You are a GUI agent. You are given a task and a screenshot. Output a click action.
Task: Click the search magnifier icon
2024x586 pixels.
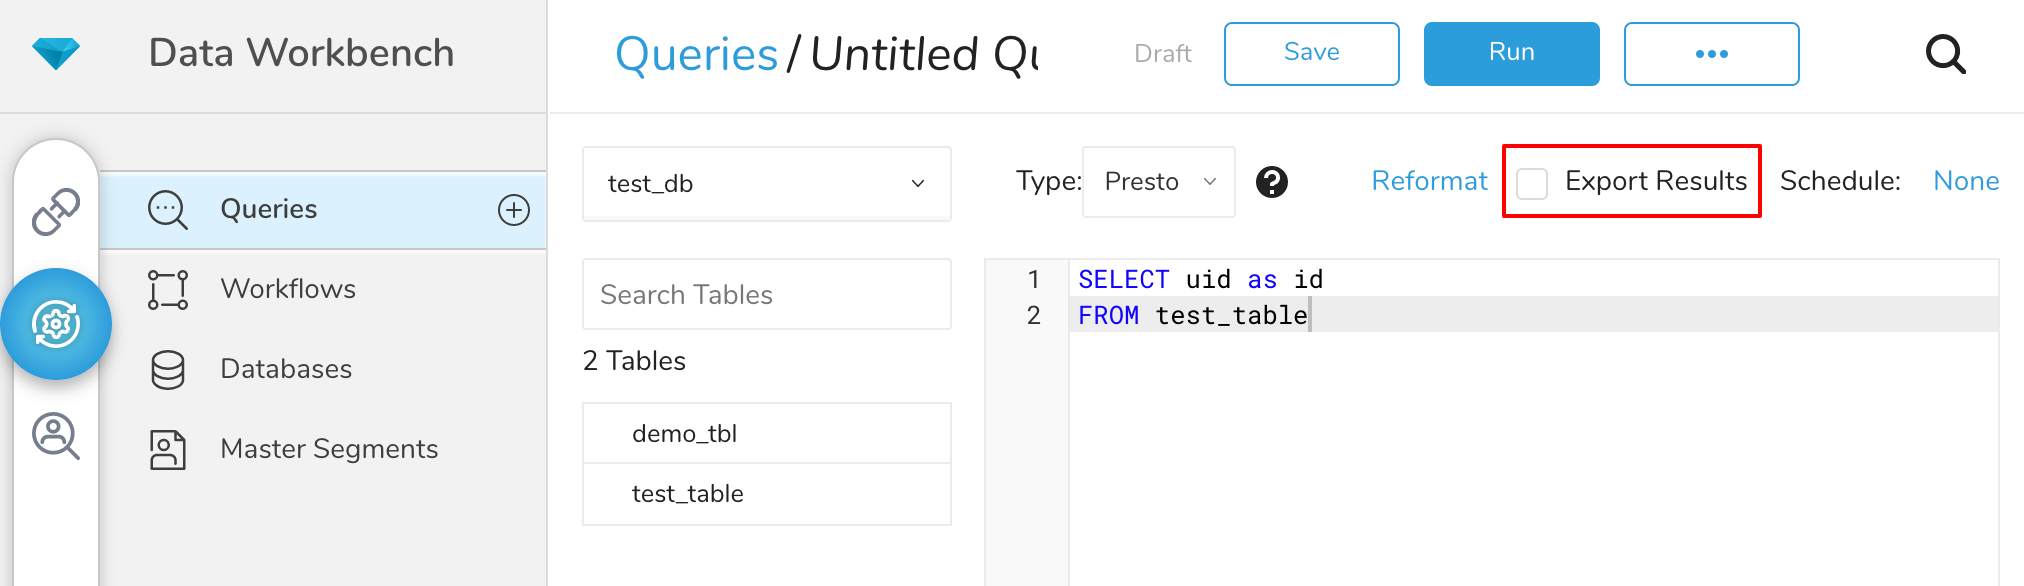point(1945,54)
